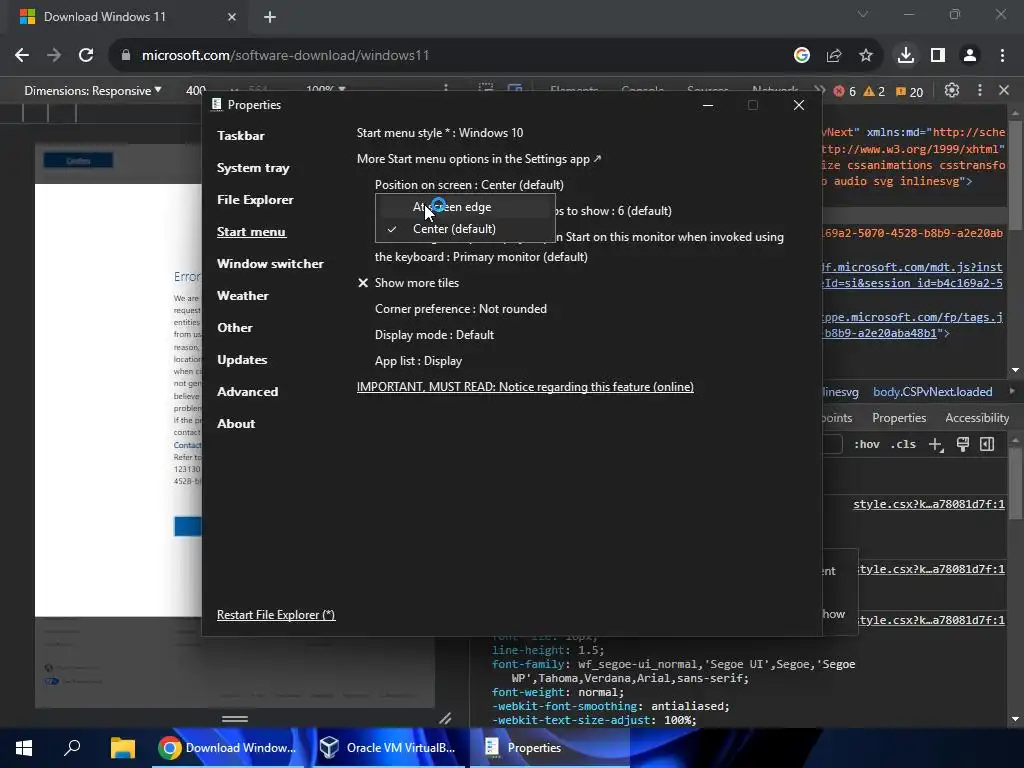The width and height of the screenshot is (1024, 768).
Task: Click the Properties item in the taskbar
Action: point(549,748)
